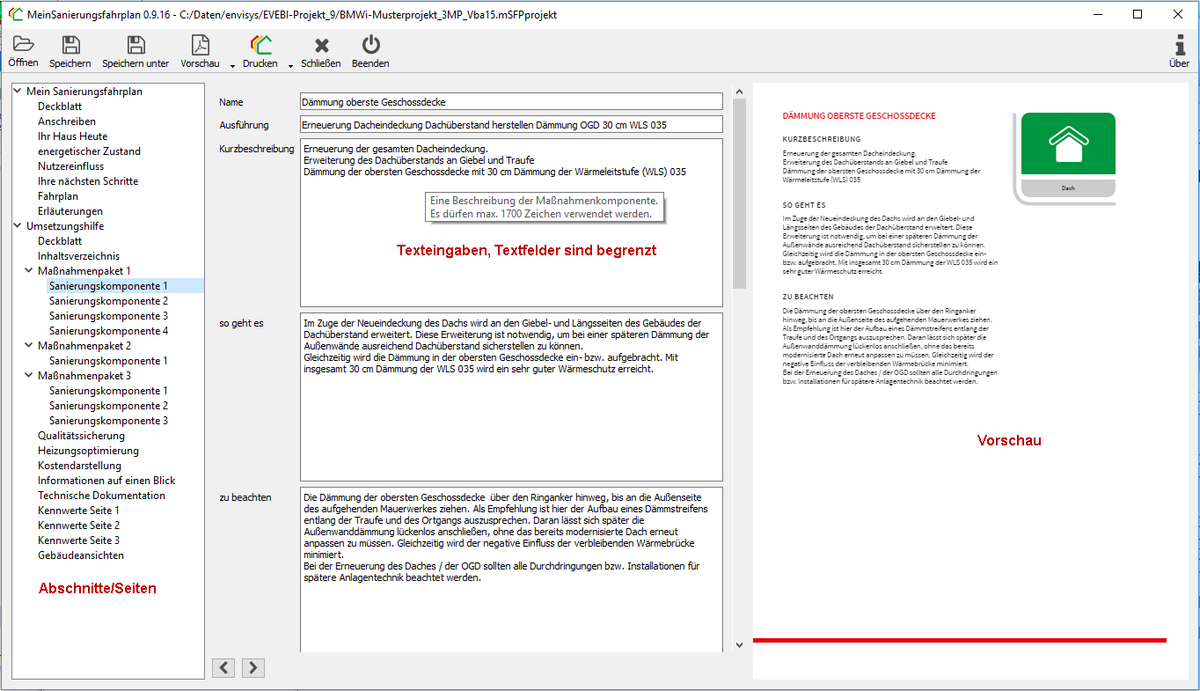Select Informationen auf einen Blick

[106, 481]
